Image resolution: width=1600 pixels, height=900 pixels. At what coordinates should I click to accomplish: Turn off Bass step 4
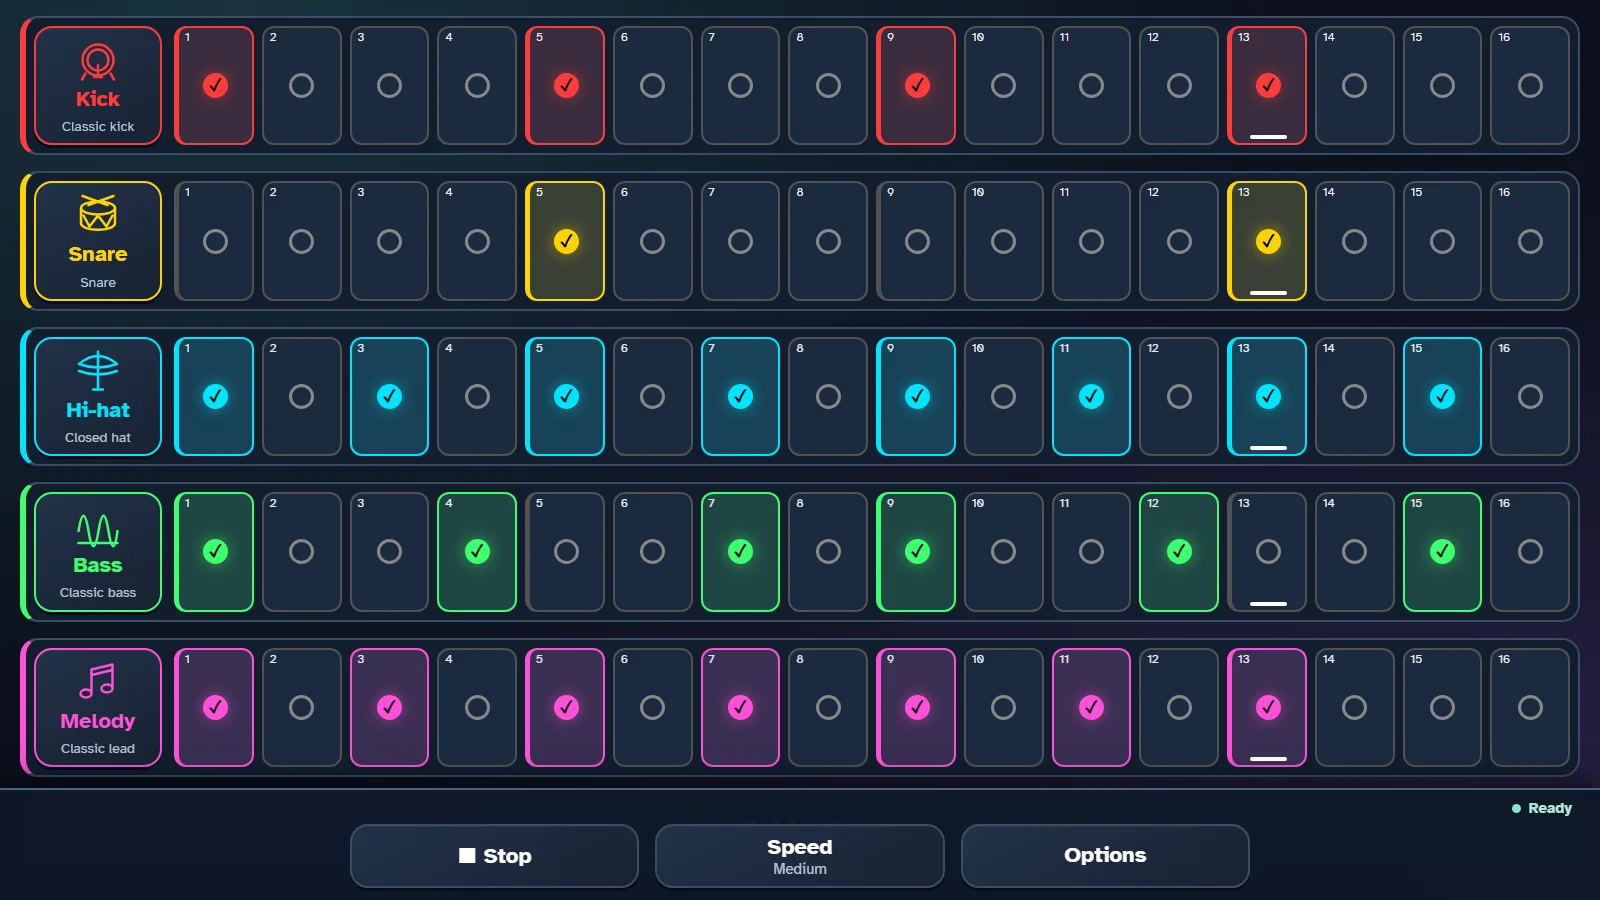click(x=477, y=552)
